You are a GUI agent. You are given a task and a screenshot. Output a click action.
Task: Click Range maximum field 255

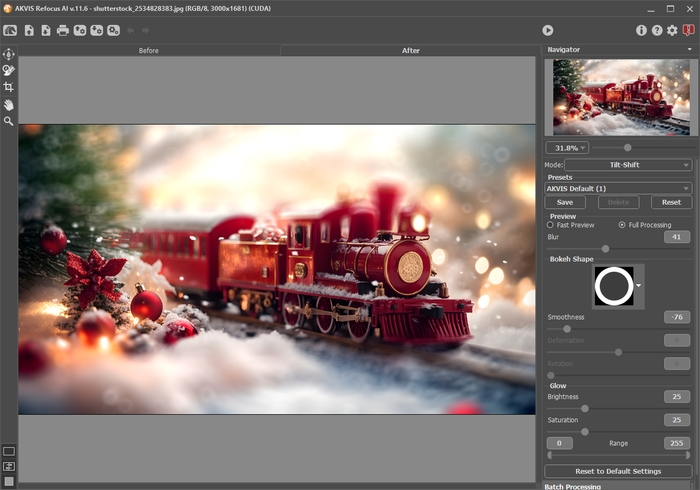pos(677,443)
